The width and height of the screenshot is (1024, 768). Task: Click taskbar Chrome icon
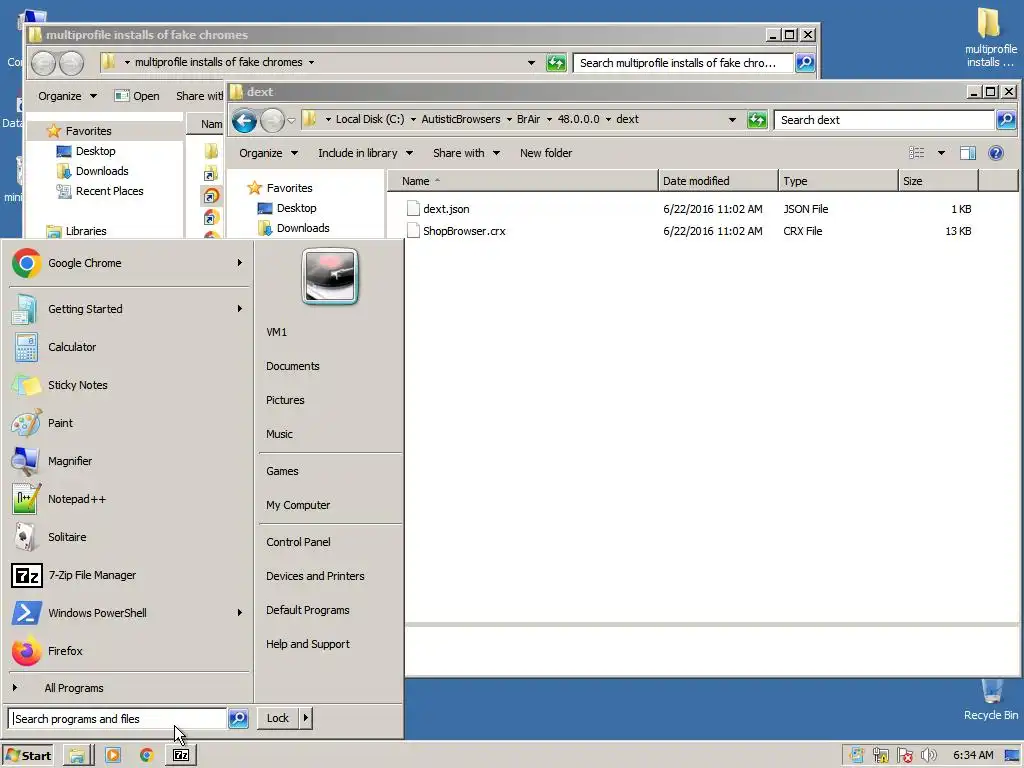tap(146, 756)
